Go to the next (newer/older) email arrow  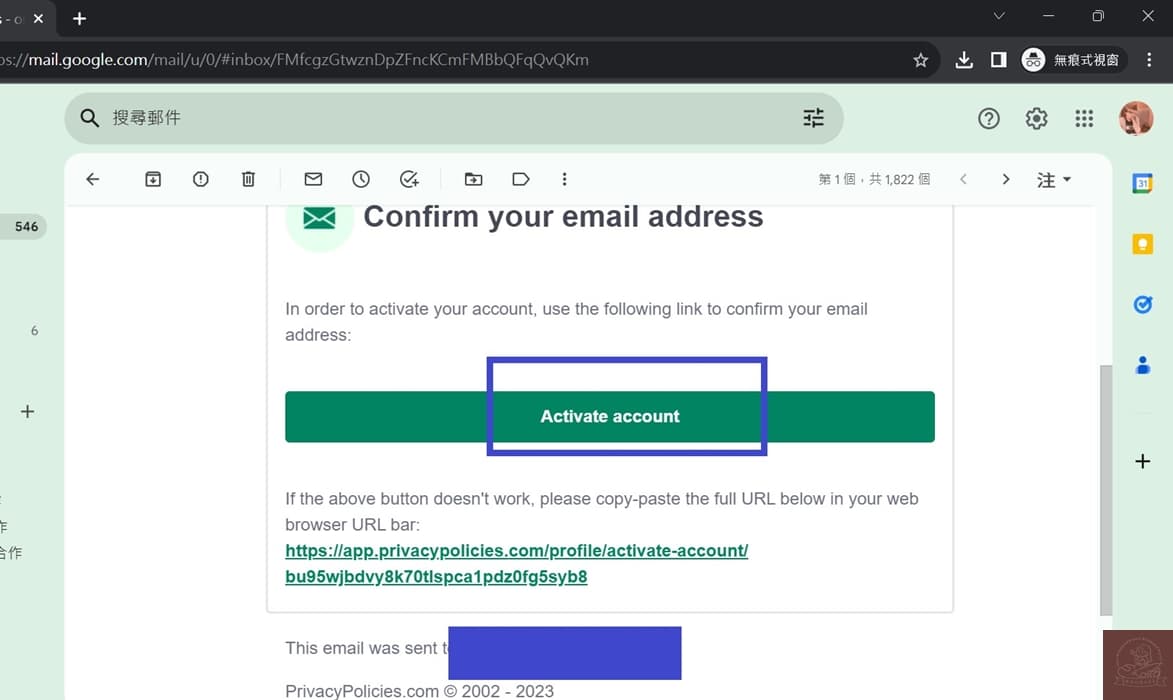click(1005, 180)
